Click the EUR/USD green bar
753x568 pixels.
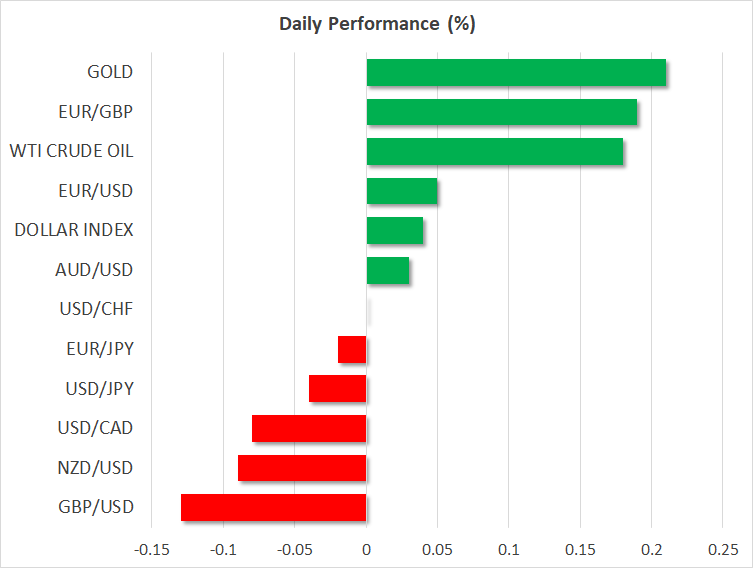click(402, 191)
